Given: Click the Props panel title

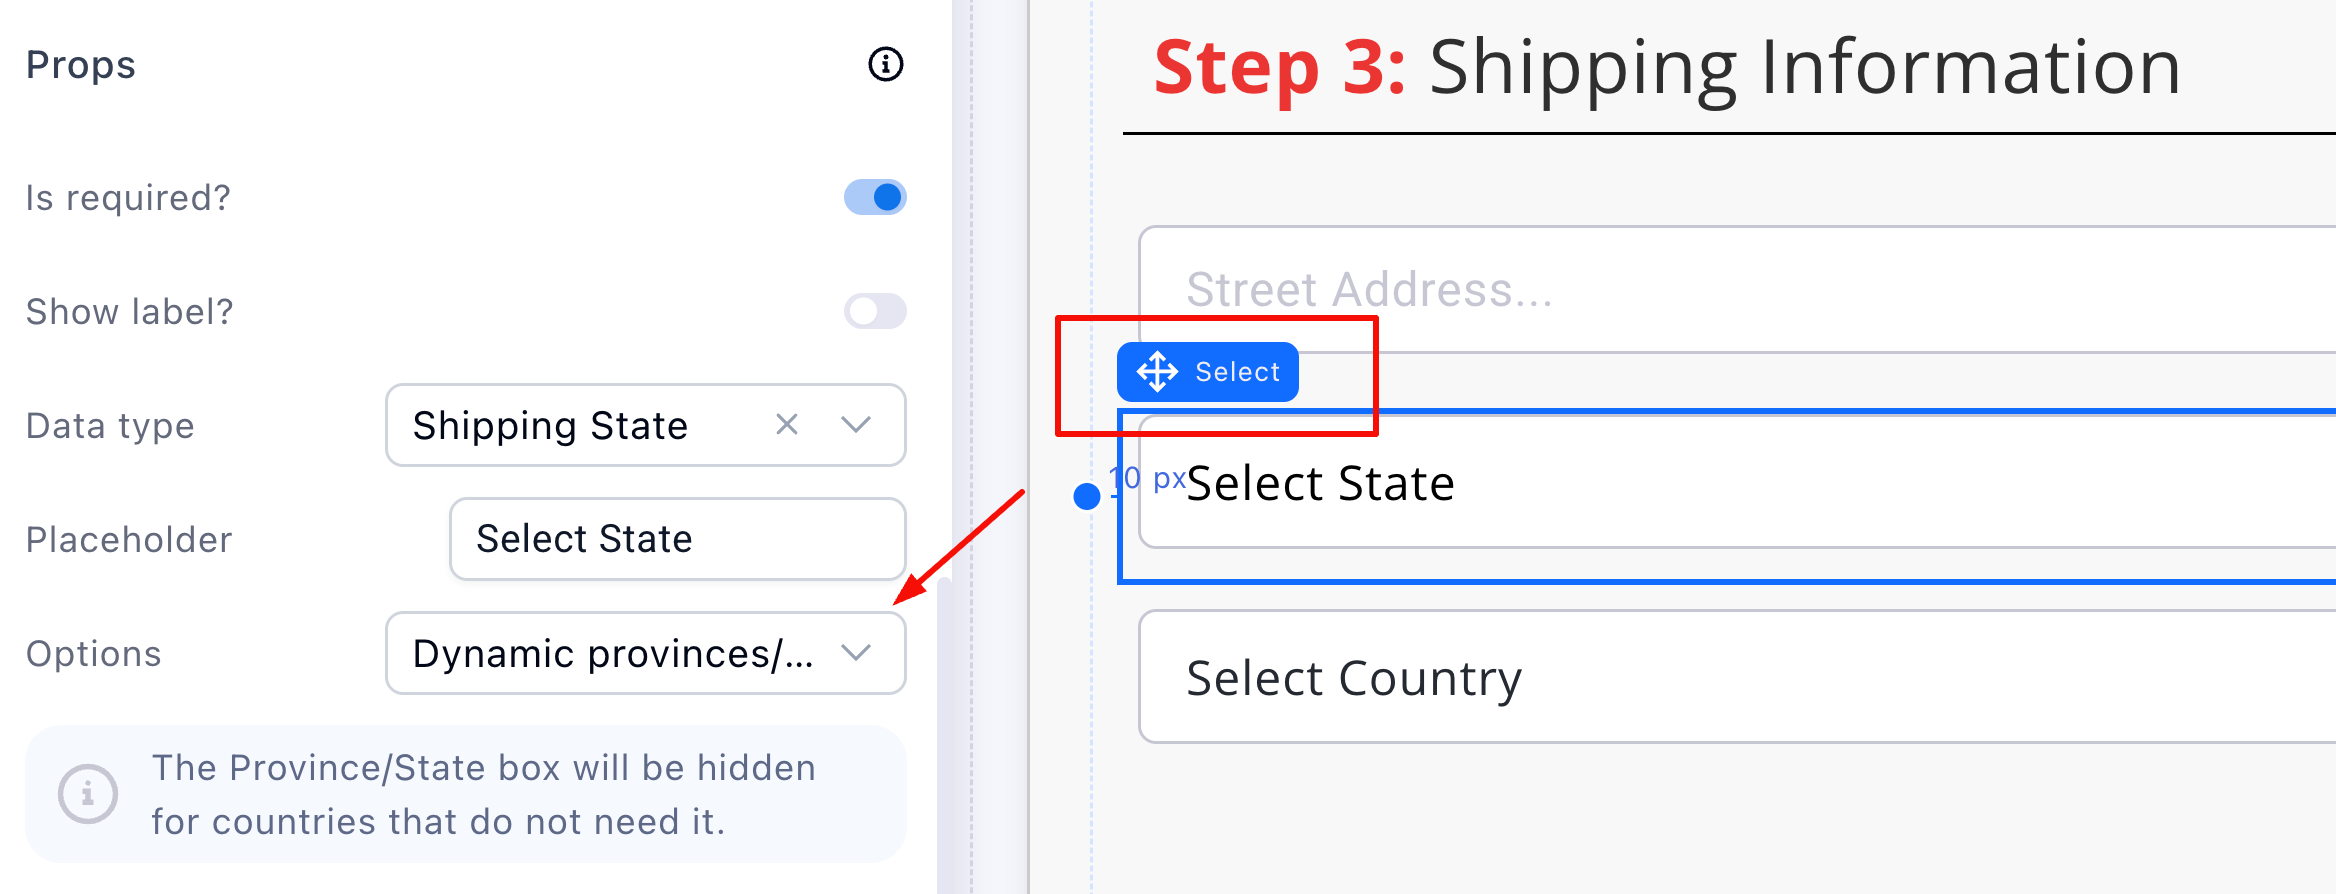Looking at the screenshot, I should (81, 65).
